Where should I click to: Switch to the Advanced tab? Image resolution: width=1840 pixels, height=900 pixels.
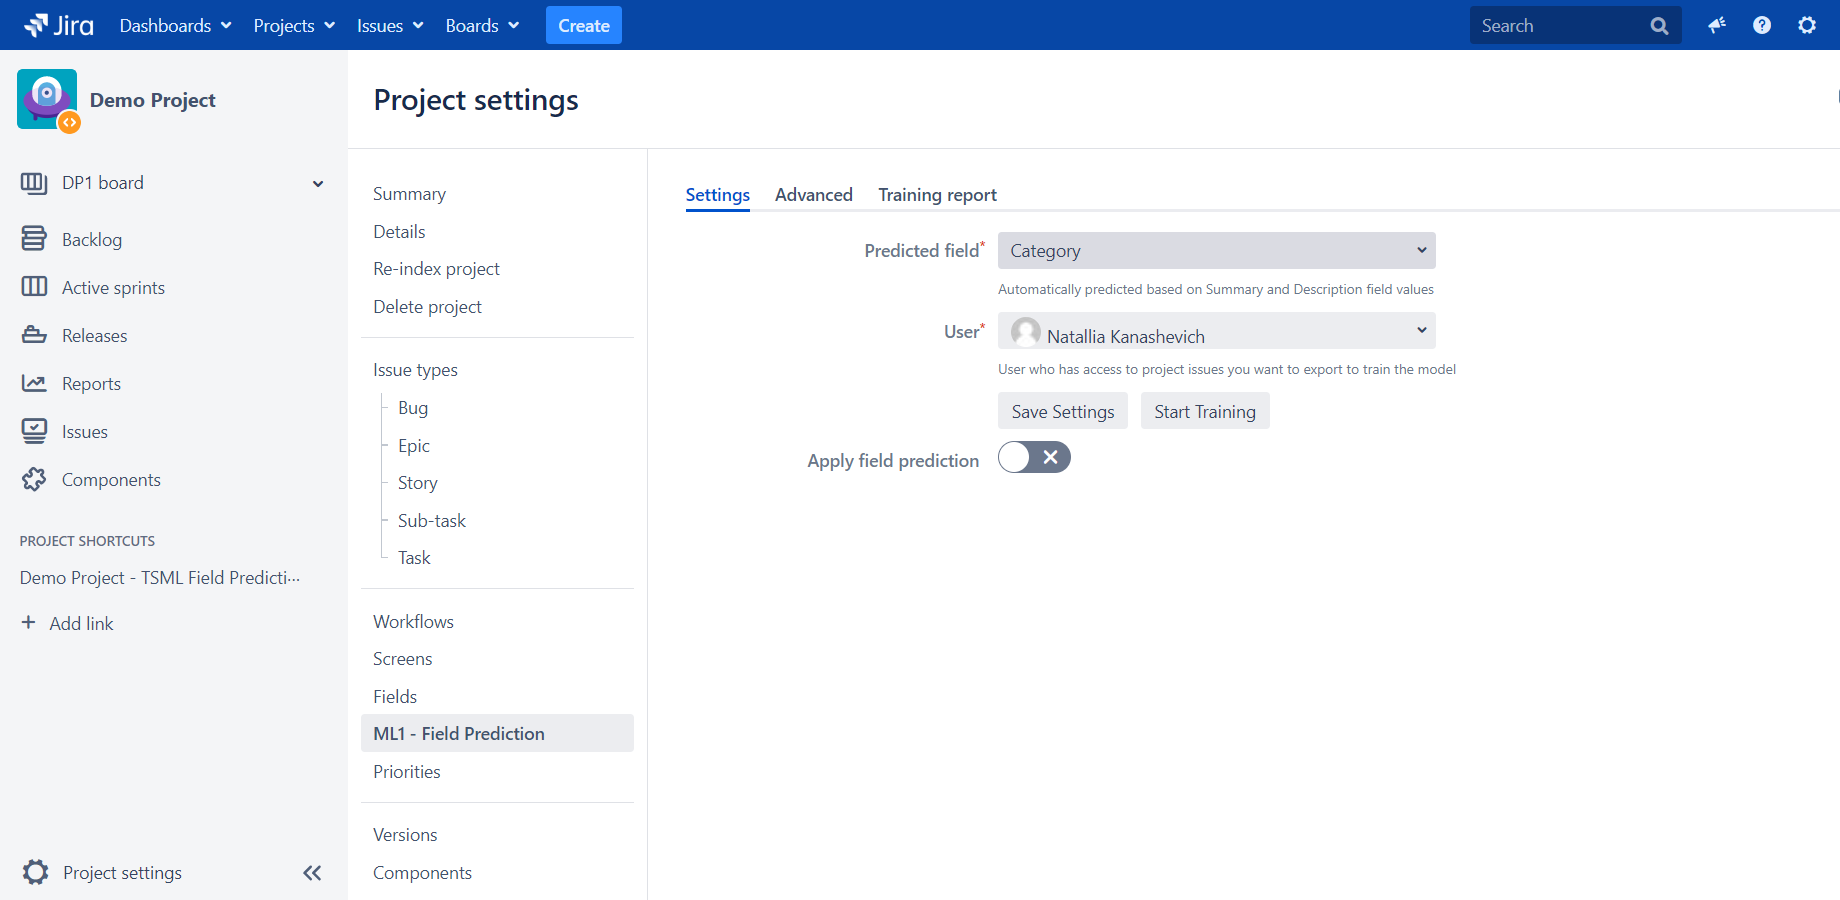point(814,195)
